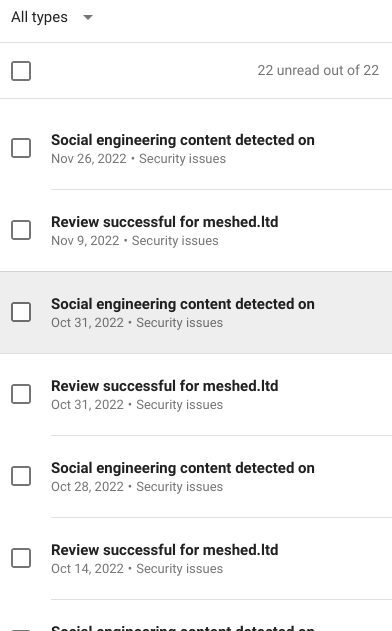
Task: Check the highlighted Oct 31 Social engineering checkbox
Action: [x=21, y=312]
